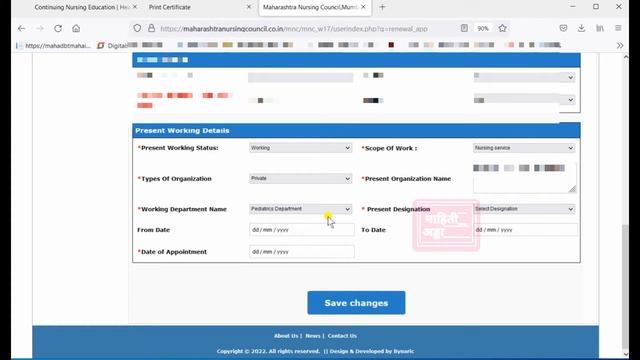Click page scrollbar up arrow

626,57
